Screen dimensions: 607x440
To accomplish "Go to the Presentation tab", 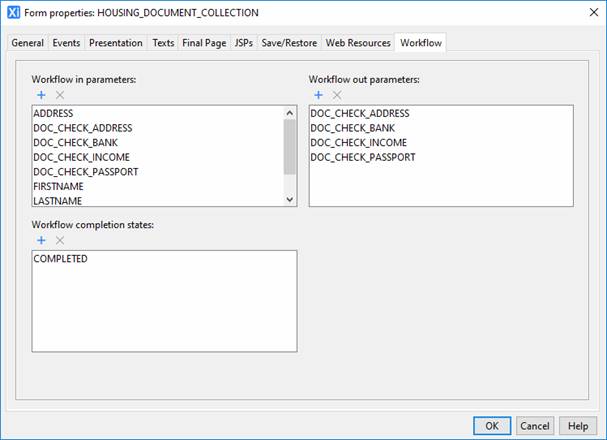I will [115, 43].
